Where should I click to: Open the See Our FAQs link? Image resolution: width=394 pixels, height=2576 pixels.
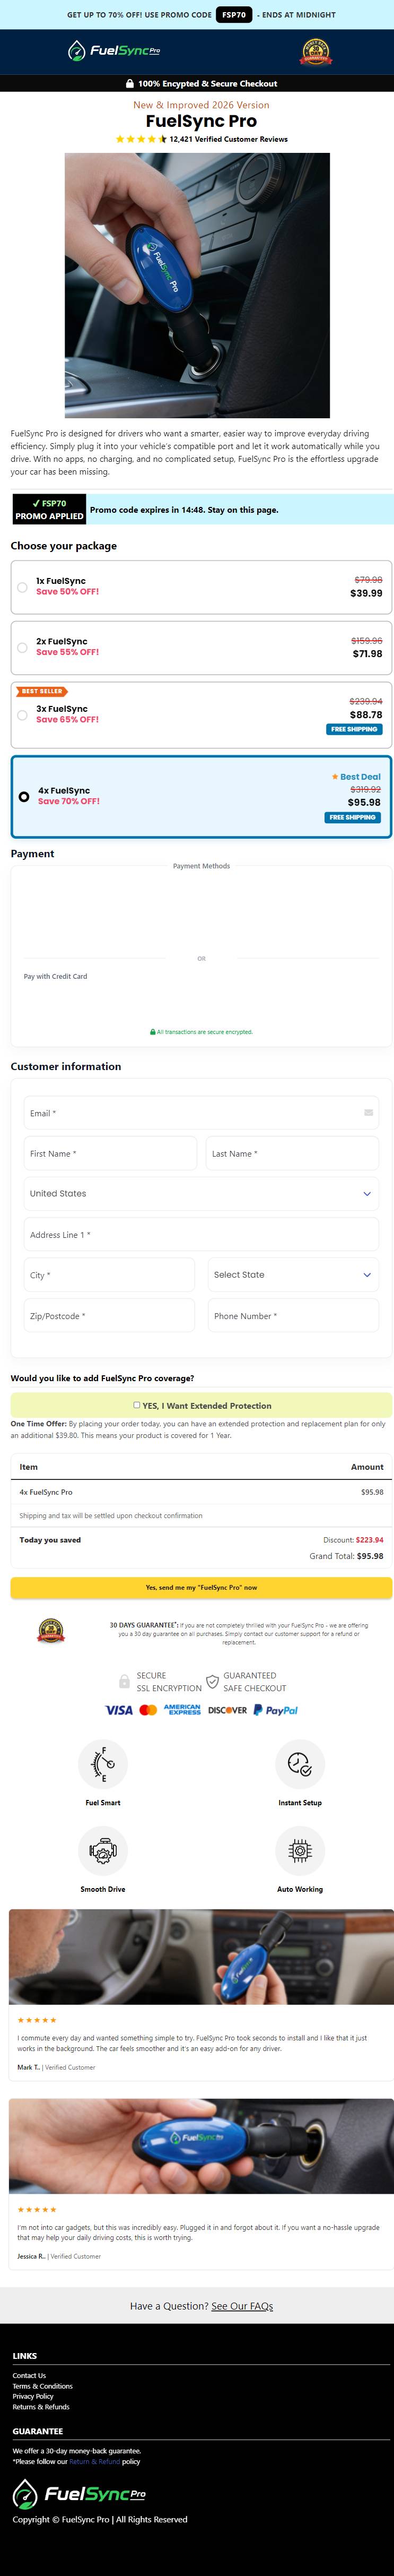[242, 2306]
